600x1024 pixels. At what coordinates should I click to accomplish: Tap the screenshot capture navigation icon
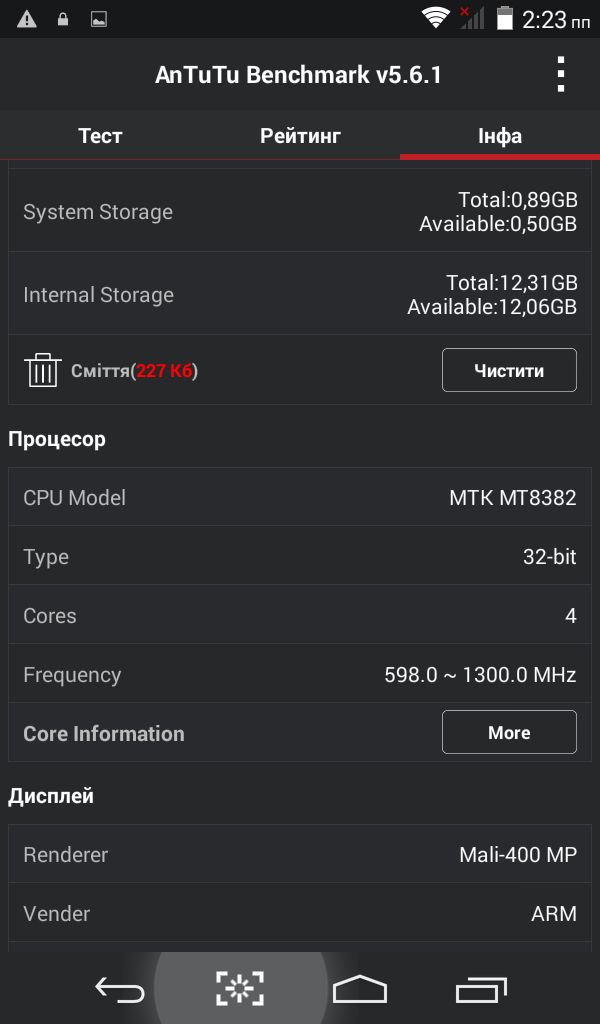pyautogui.click(x=240, y=988)
